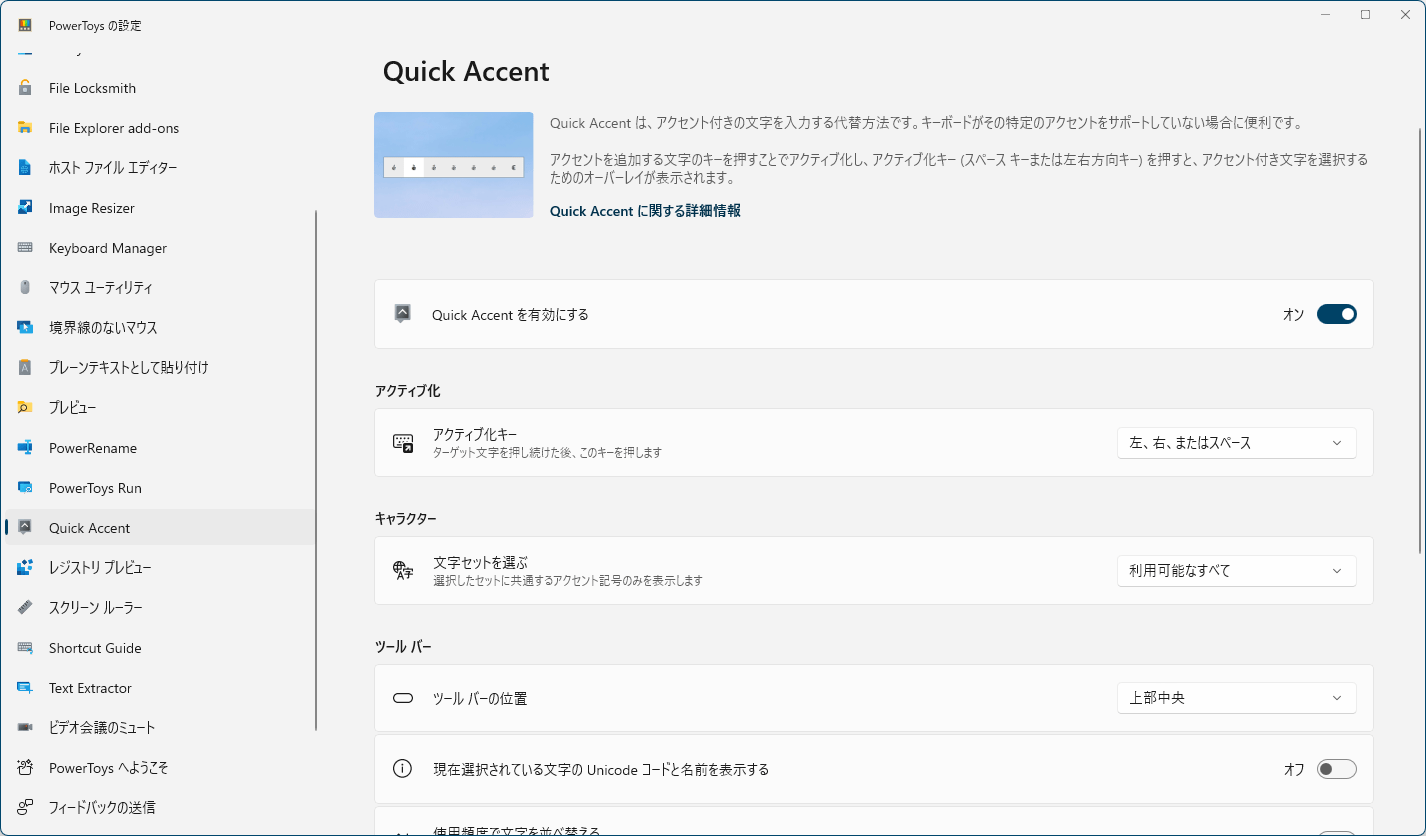Click the ビデオ会議のミュート camera icon

[x=25, y=728]
